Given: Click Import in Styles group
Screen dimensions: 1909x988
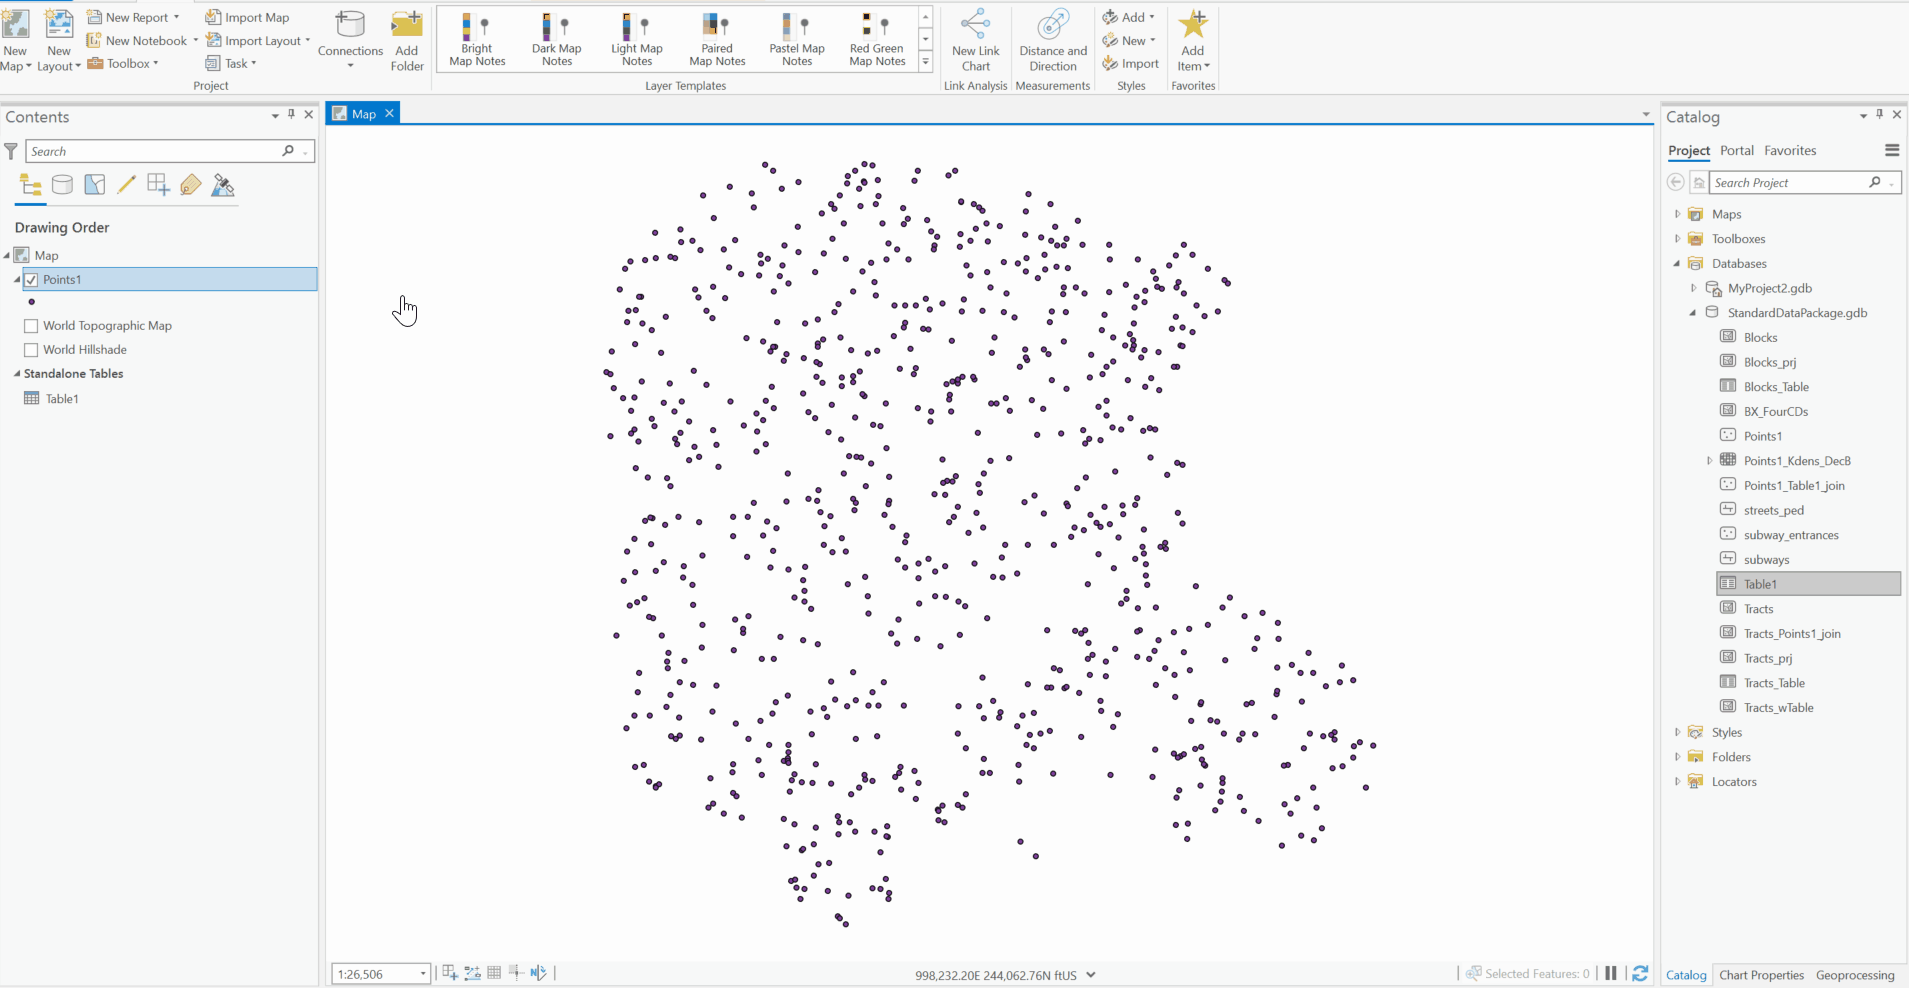Looking at the screenshot, I should (x=1130, y=63).
